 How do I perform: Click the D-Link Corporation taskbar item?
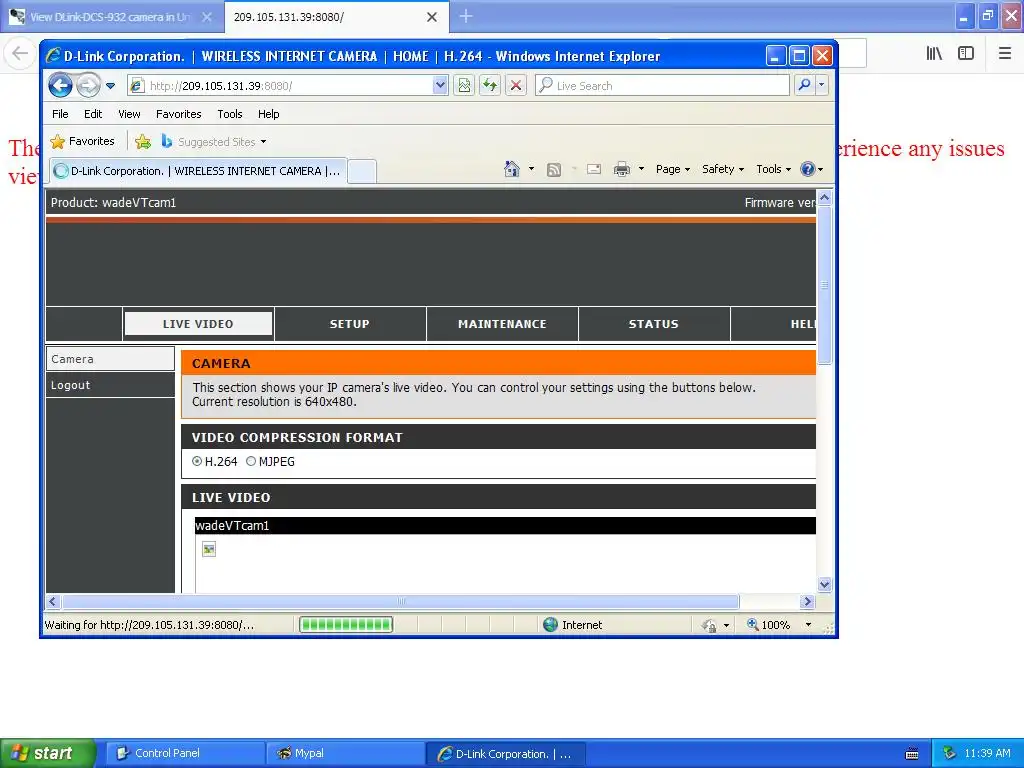[x=505, y=754]
